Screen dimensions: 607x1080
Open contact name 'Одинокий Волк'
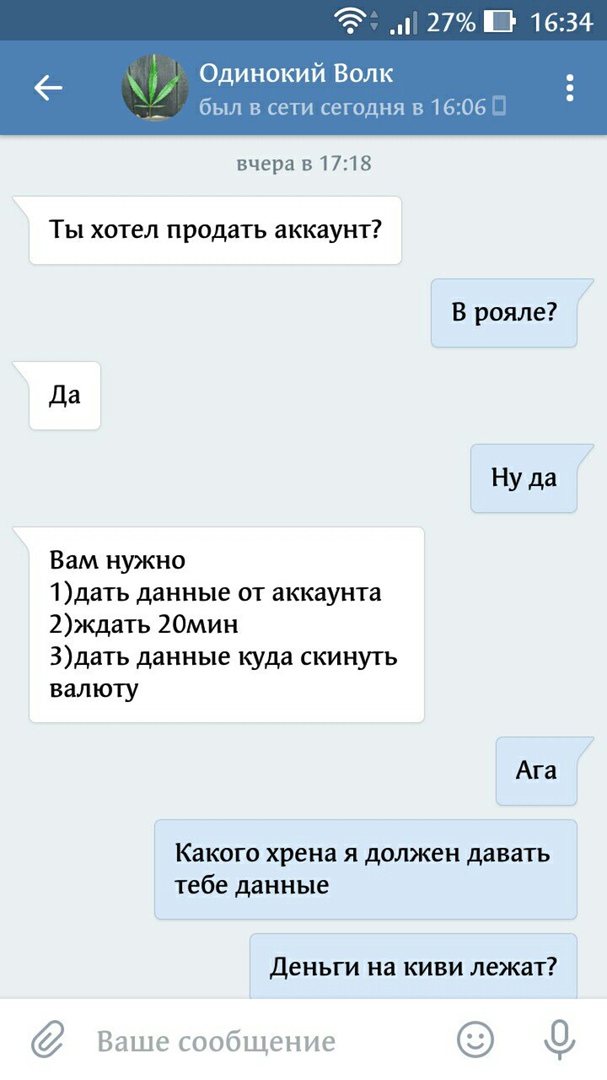tap(296, 73)
